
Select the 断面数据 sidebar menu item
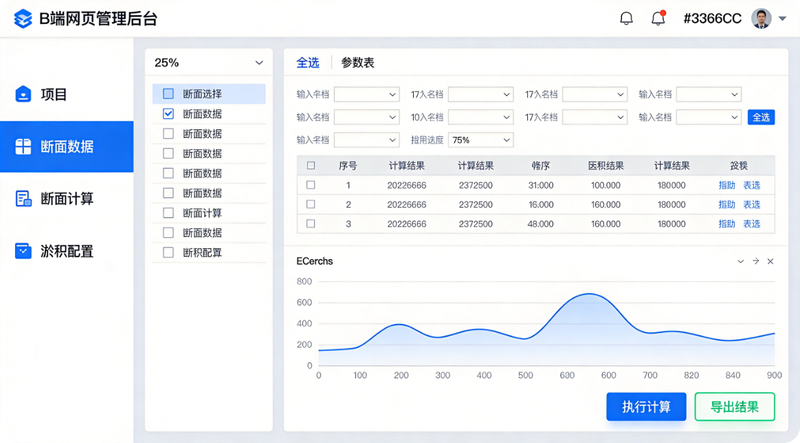(66, 146)
